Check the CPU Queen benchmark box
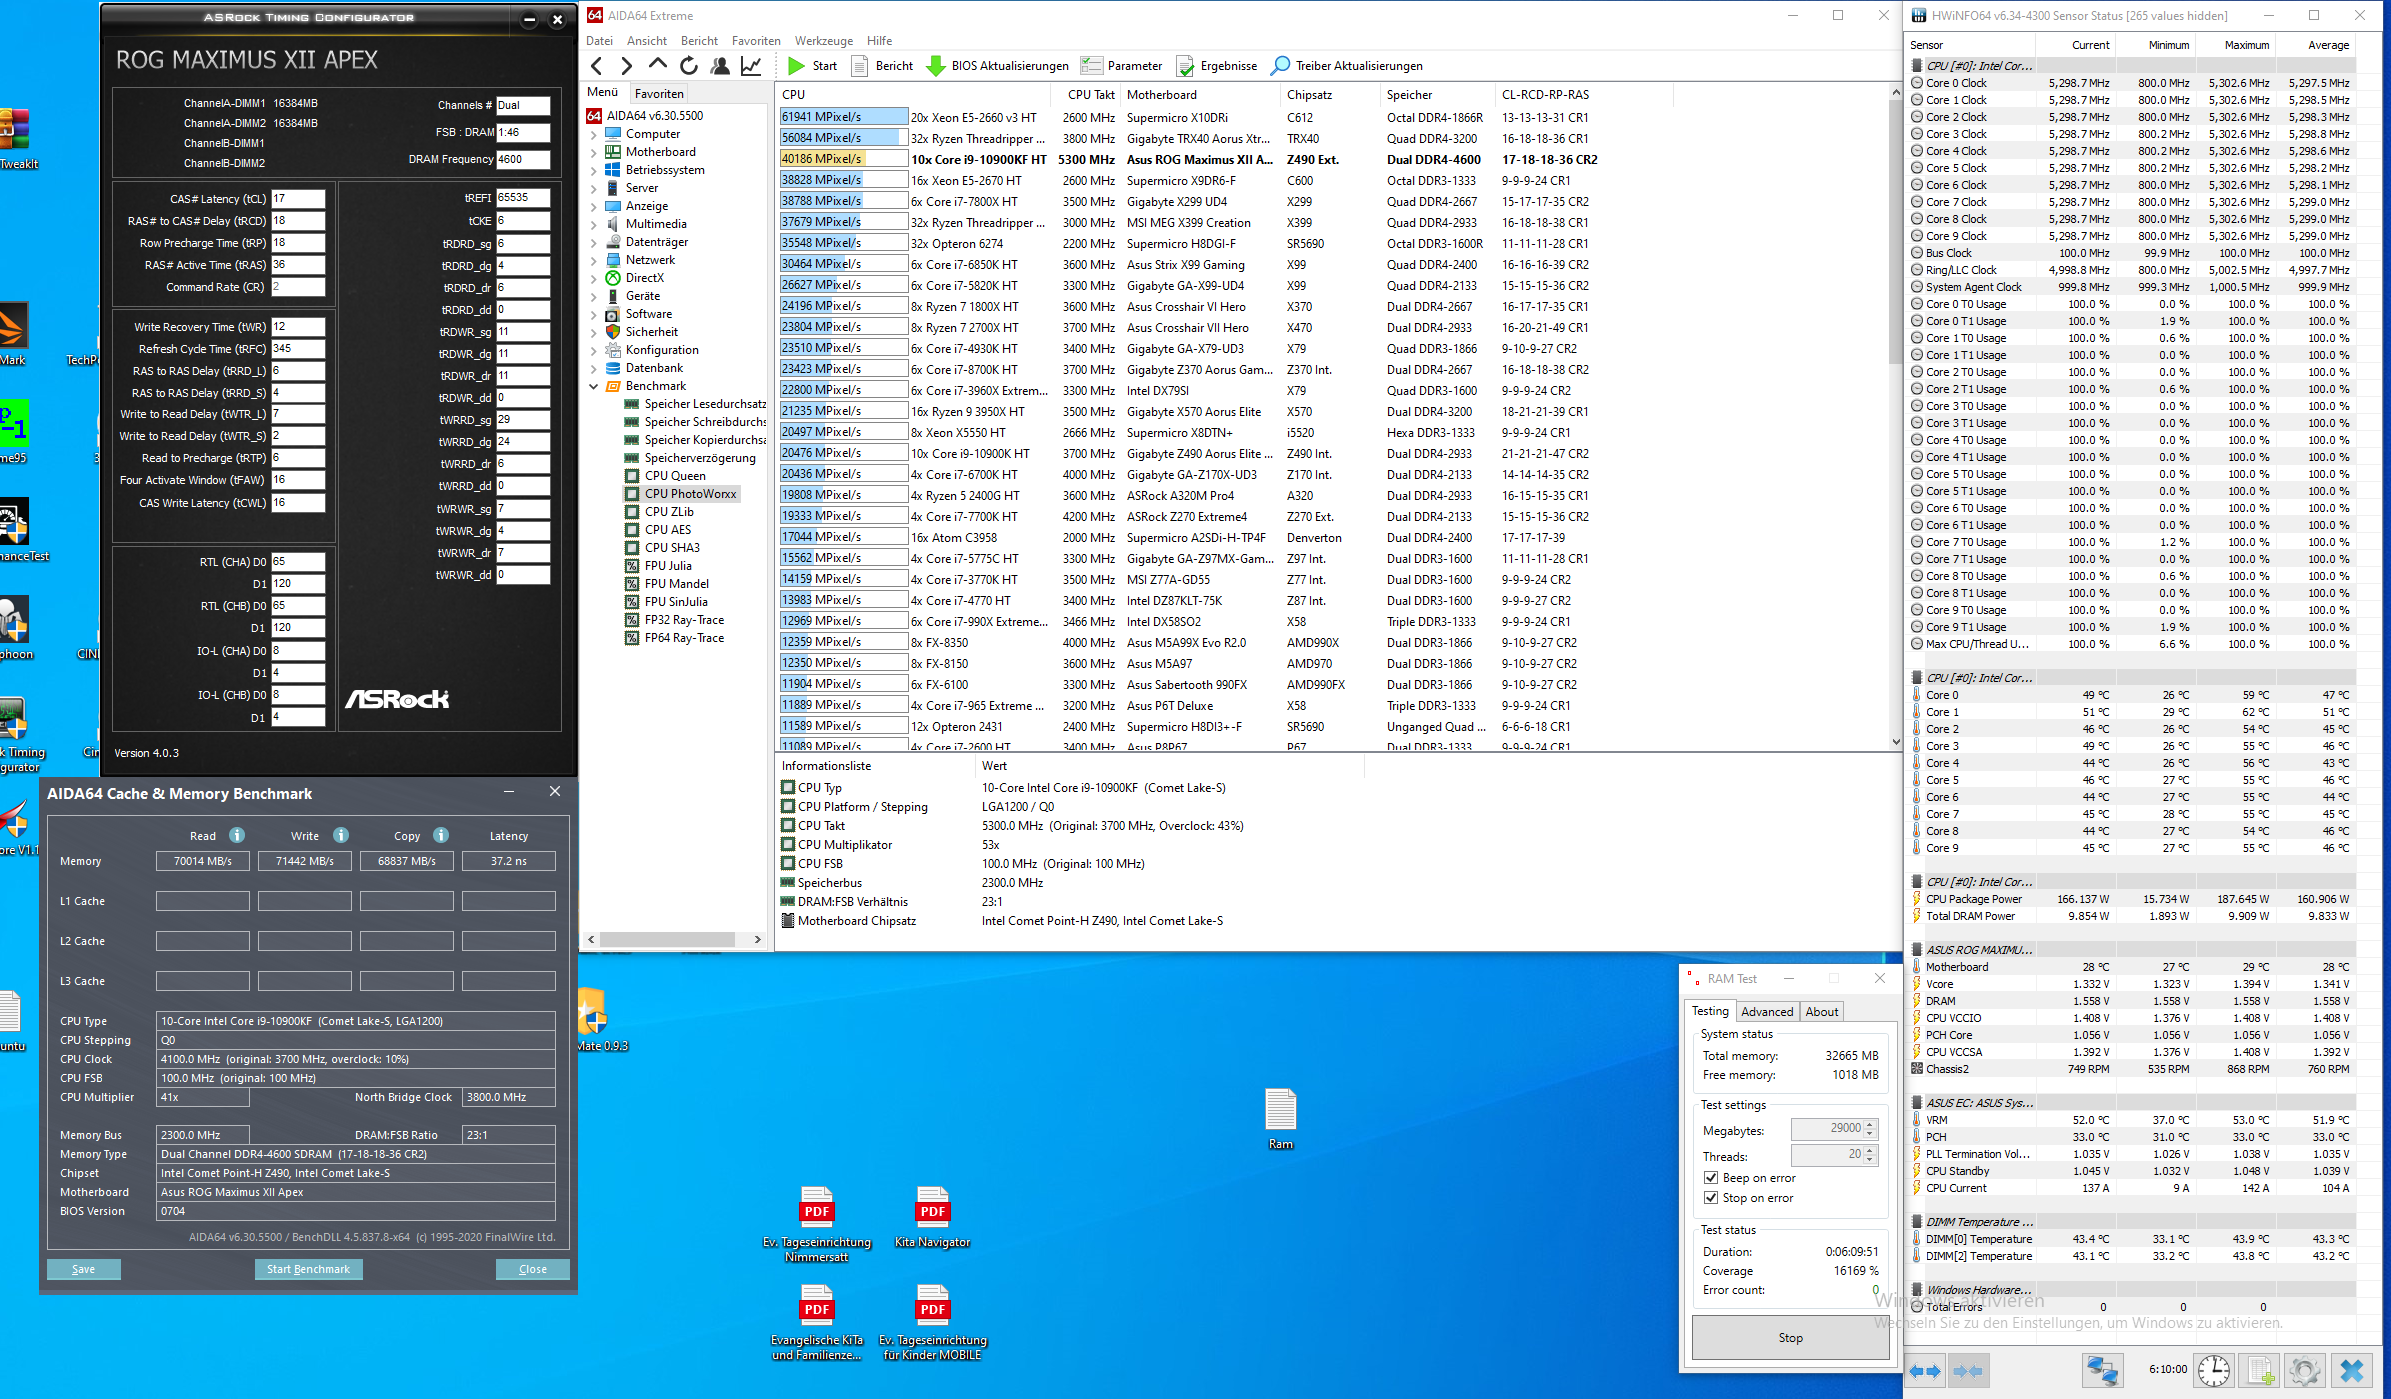The width and height of the screenshot is (2391, 1399). click(x=632, y=476)
